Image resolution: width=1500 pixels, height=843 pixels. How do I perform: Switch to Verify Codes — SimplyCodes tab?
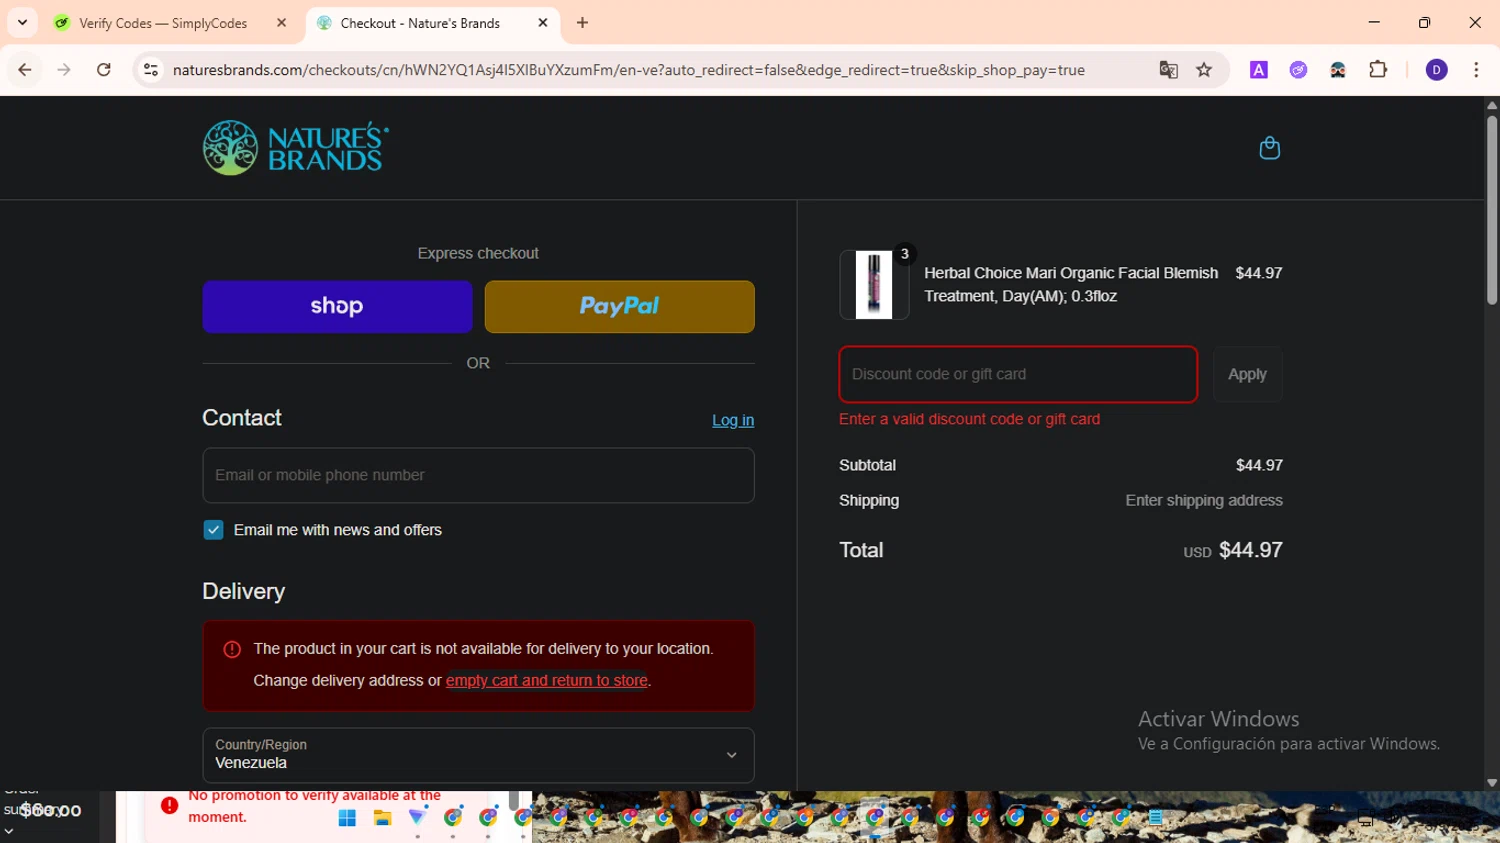click(x=162, y=23)
